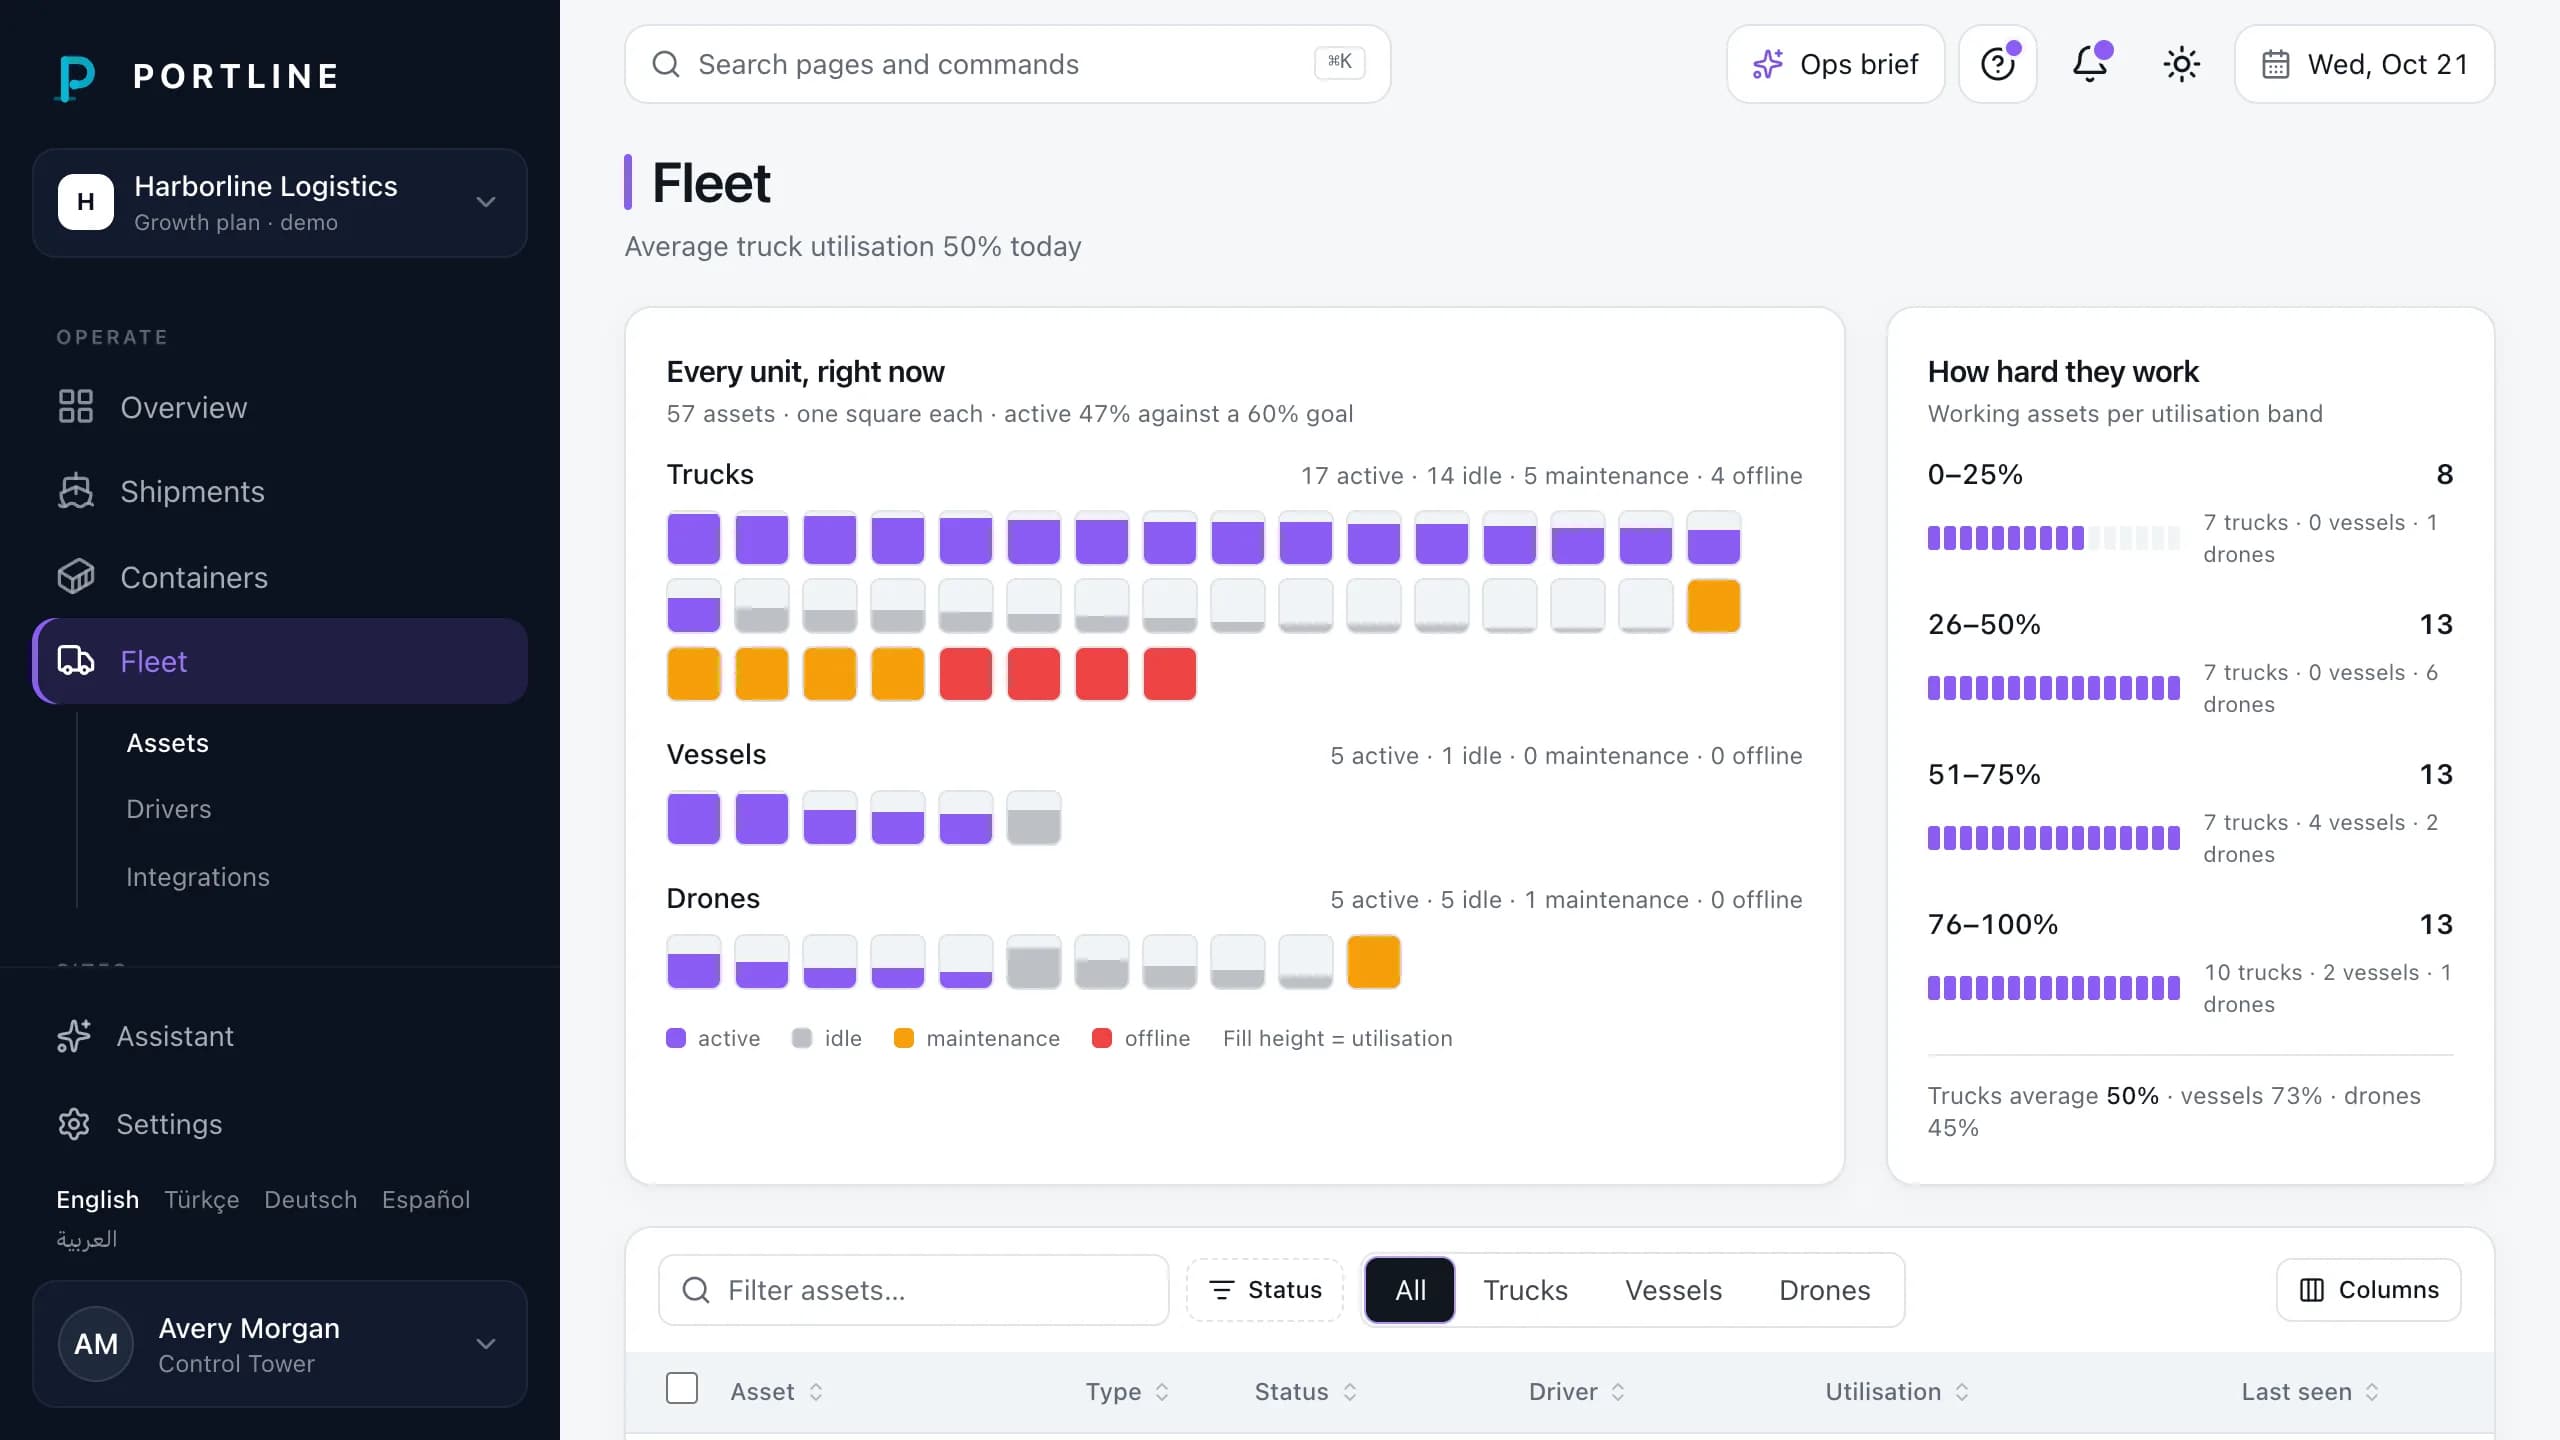This screenshot has width=2560, height=1440.
Task: Focus the Filter assets input field
Action: (914, 1290)
